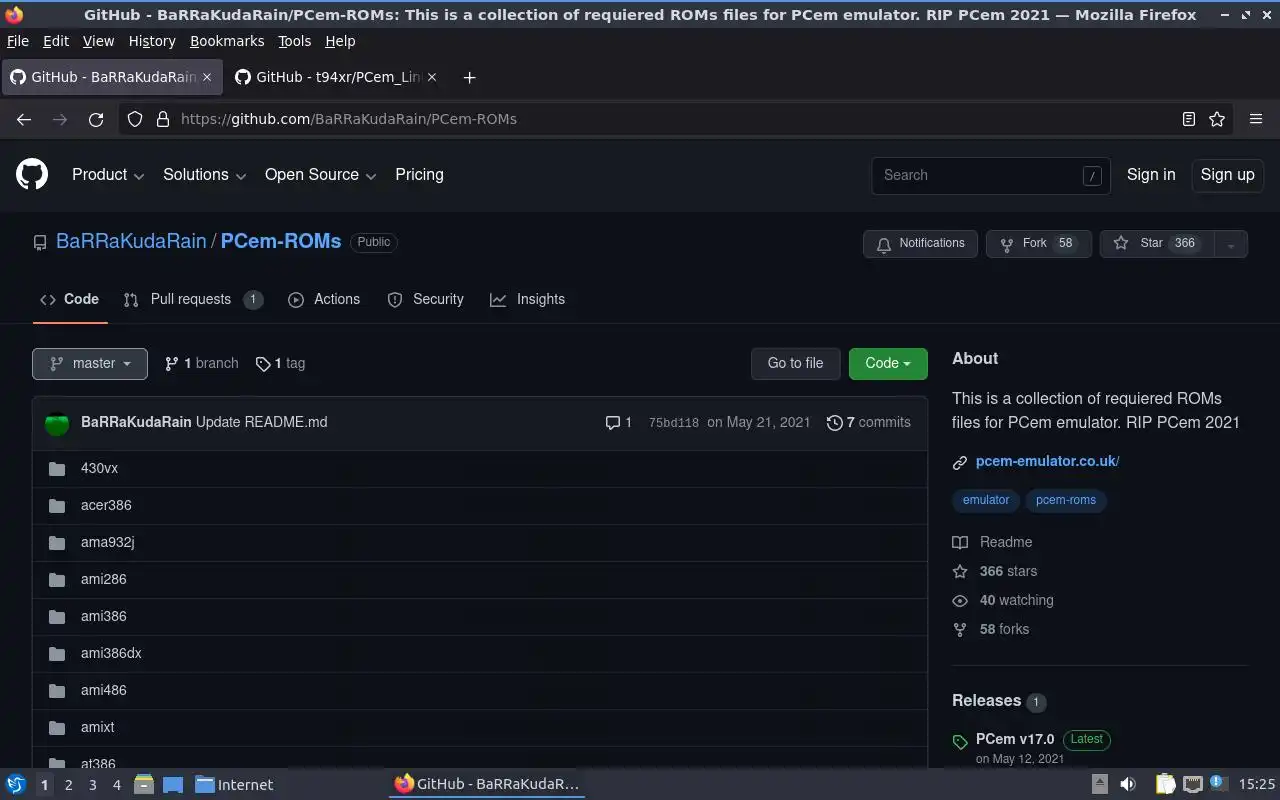The height and width of the screenshot is (800, 1280).
Task: Switch to the Pull requests tab
Action: [x=193, y=299]
